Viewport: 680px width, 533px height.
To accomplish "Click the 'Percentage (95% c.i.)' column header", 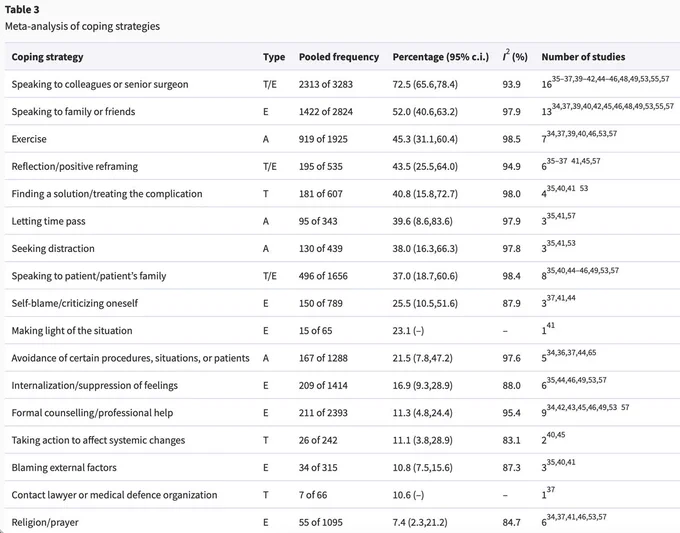I will tap(441, 57).
